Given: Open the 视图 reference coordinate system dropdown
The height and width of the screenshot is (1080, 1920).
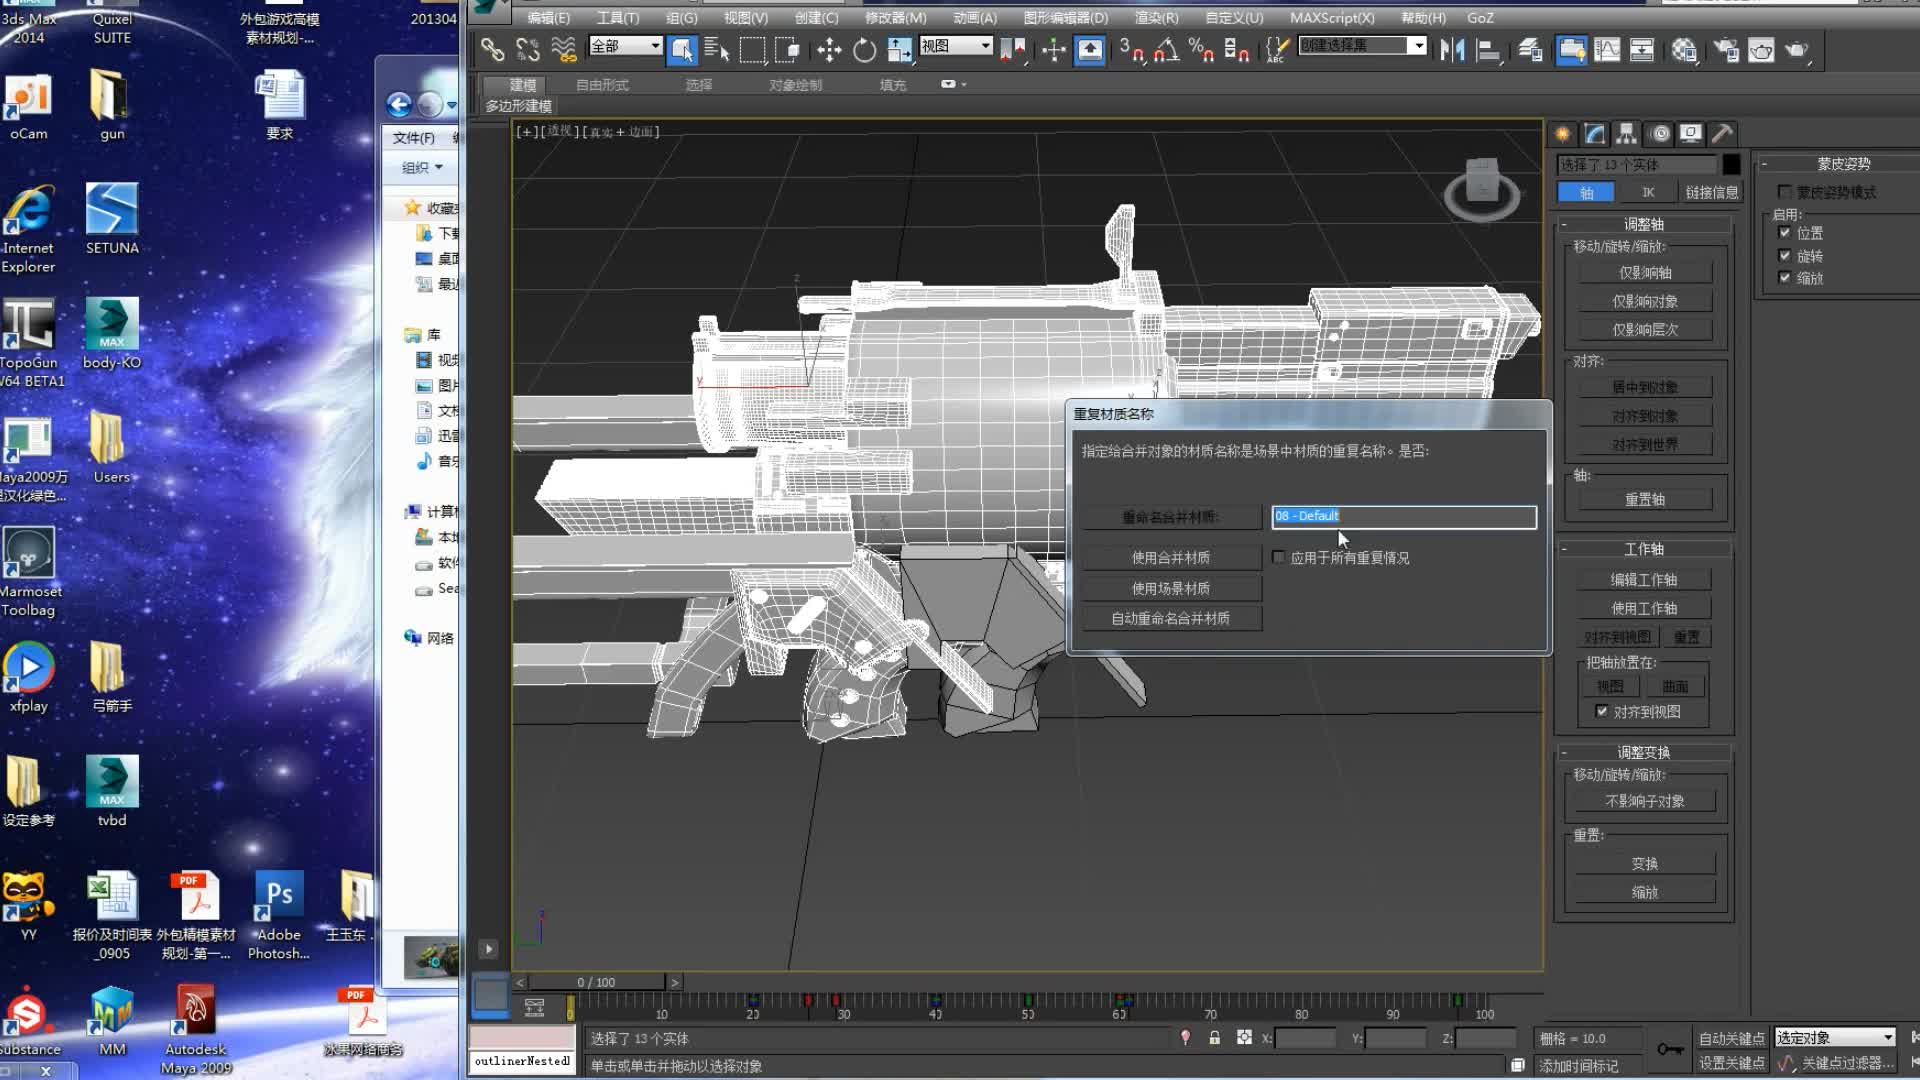Looking at the screenshot, I should [x=984, y=45].
